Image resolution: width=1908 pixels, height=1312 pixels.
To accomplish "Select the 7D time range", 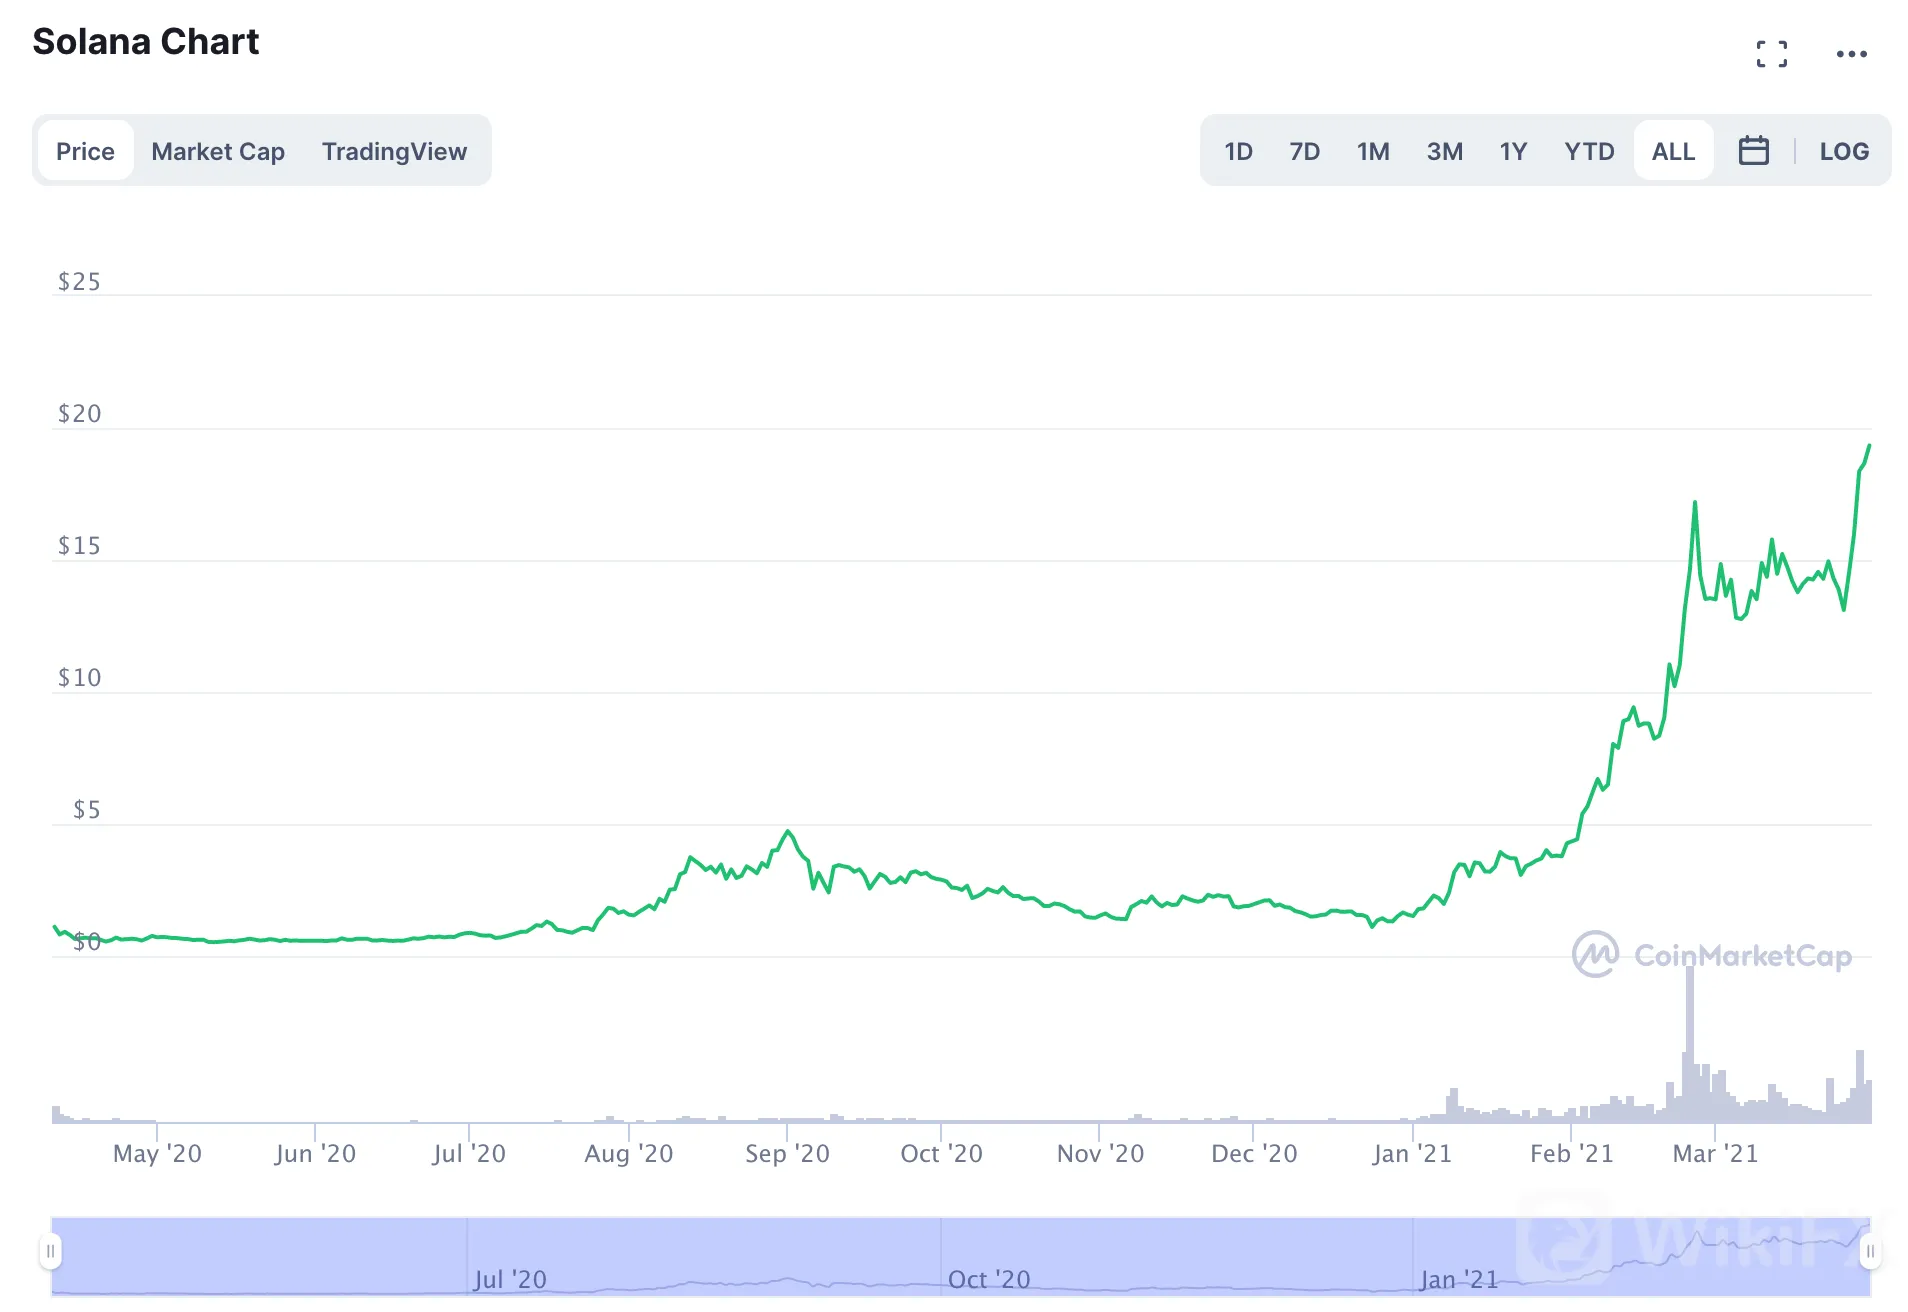I will pyautogui.click(x=1304, y=151).
